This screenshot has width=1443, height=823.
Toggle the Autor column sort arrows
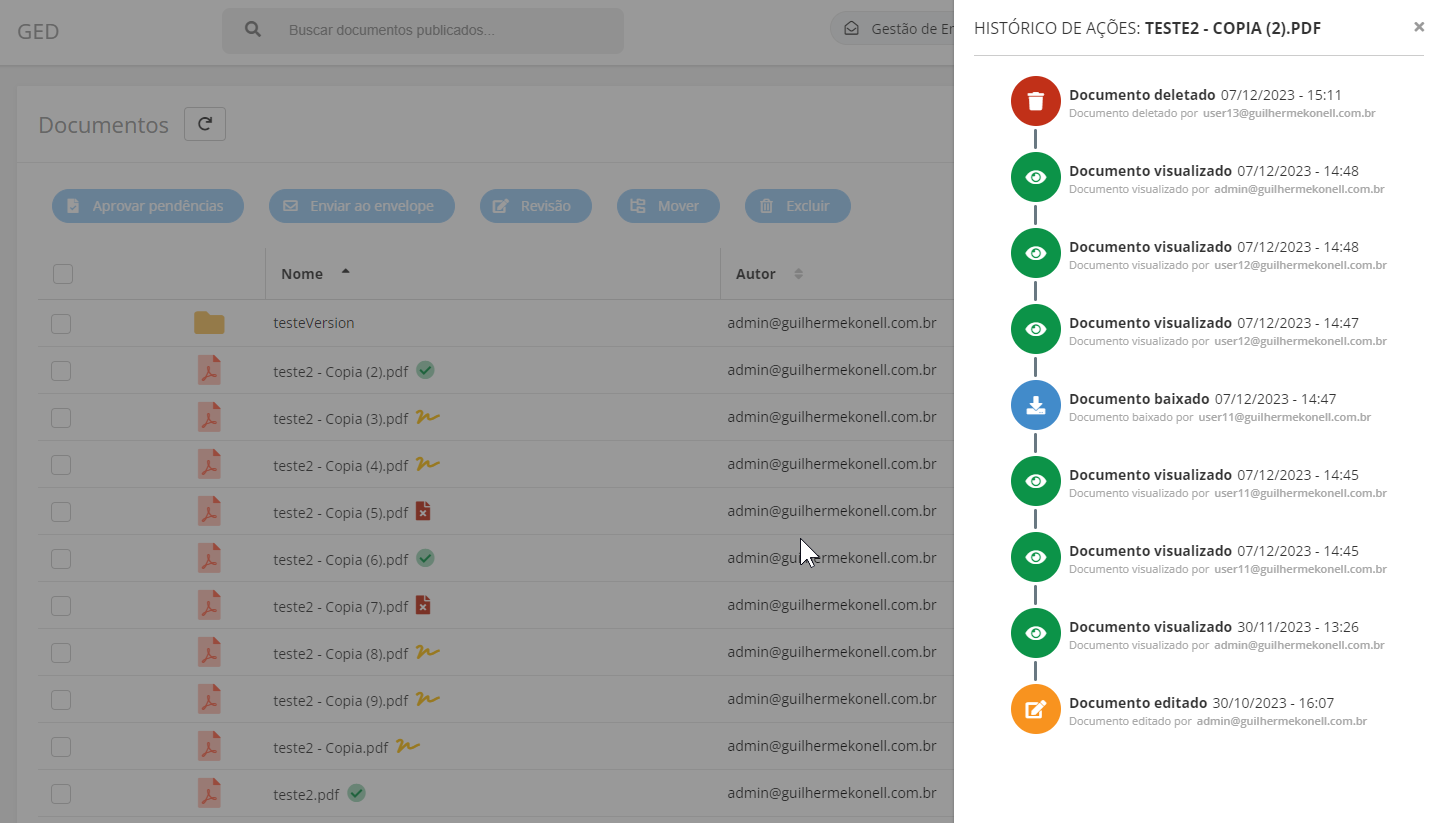798,274
